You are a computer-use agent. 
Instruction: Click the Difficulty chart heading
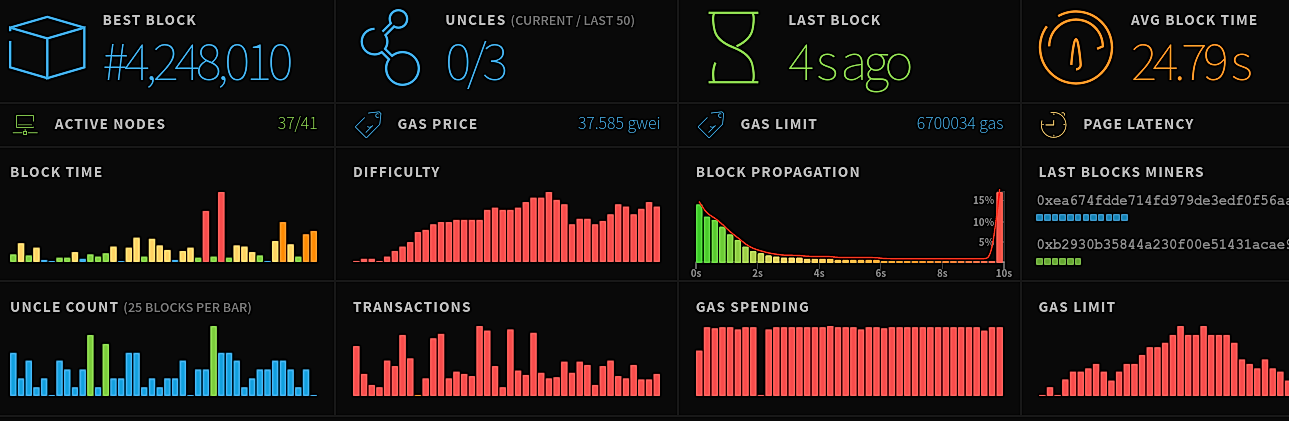pos(396,172)
